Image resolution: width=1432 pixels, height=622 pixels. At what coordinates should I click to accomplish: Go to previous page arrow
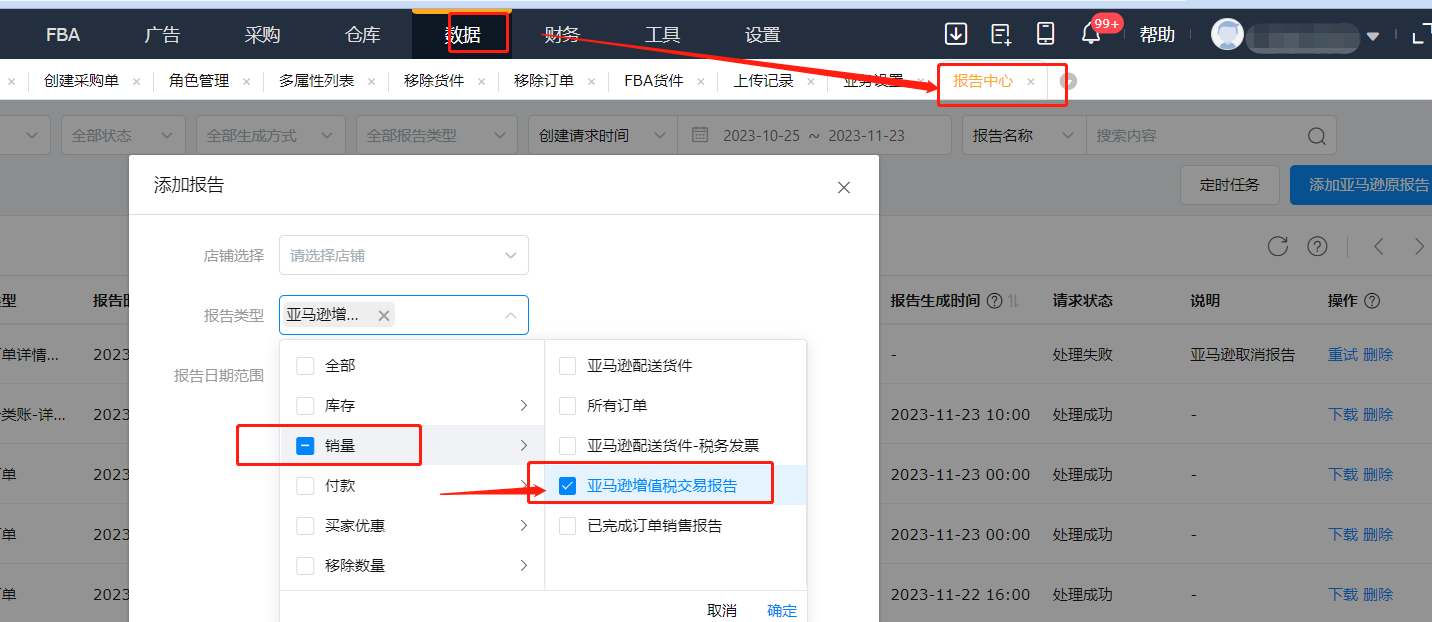coord(1378,246)
